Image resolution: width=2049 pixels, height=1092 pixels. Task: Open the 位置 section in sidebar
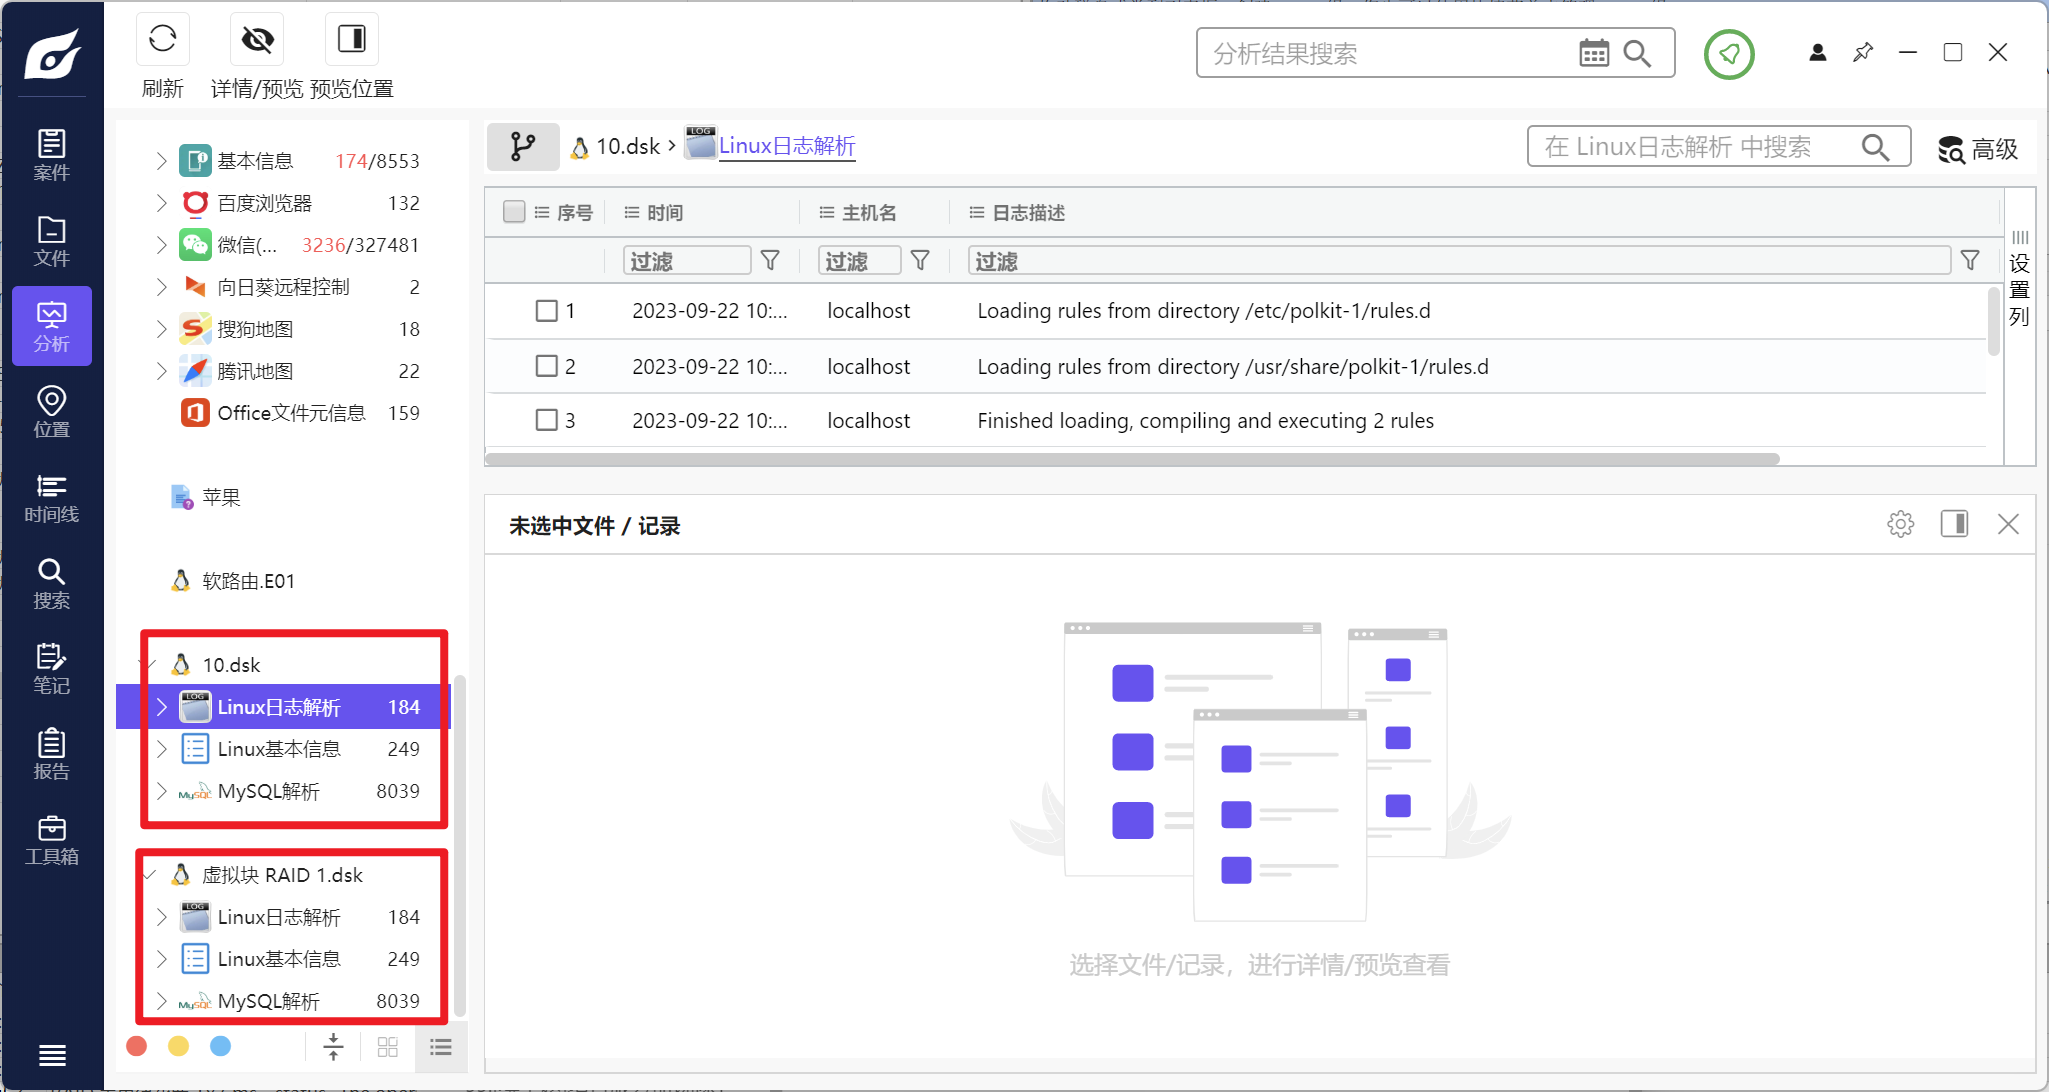point(52,412)
